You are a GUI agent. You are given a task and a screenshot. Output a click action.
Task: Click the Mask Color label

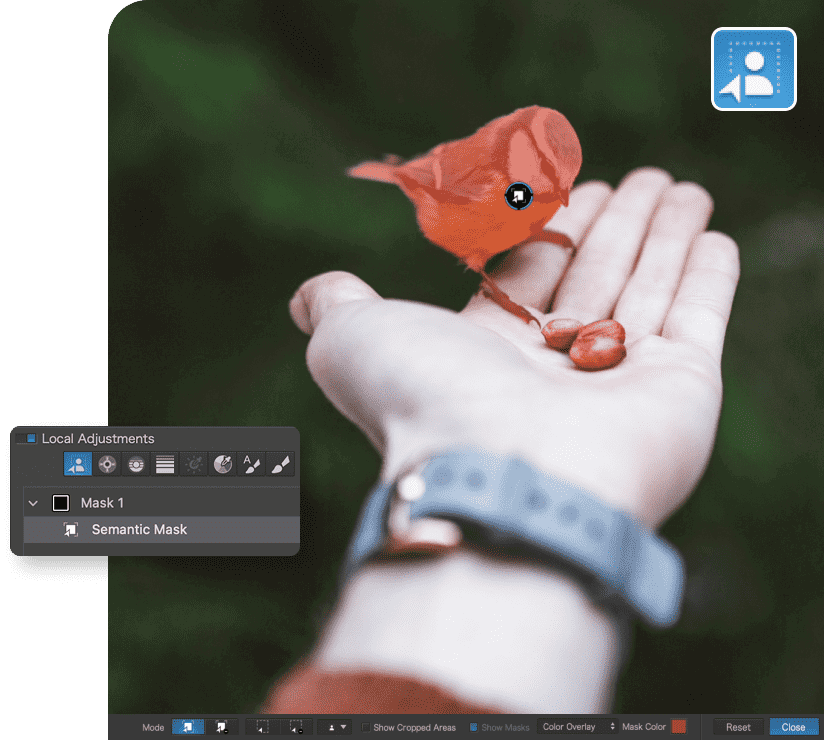click(644, 727)
